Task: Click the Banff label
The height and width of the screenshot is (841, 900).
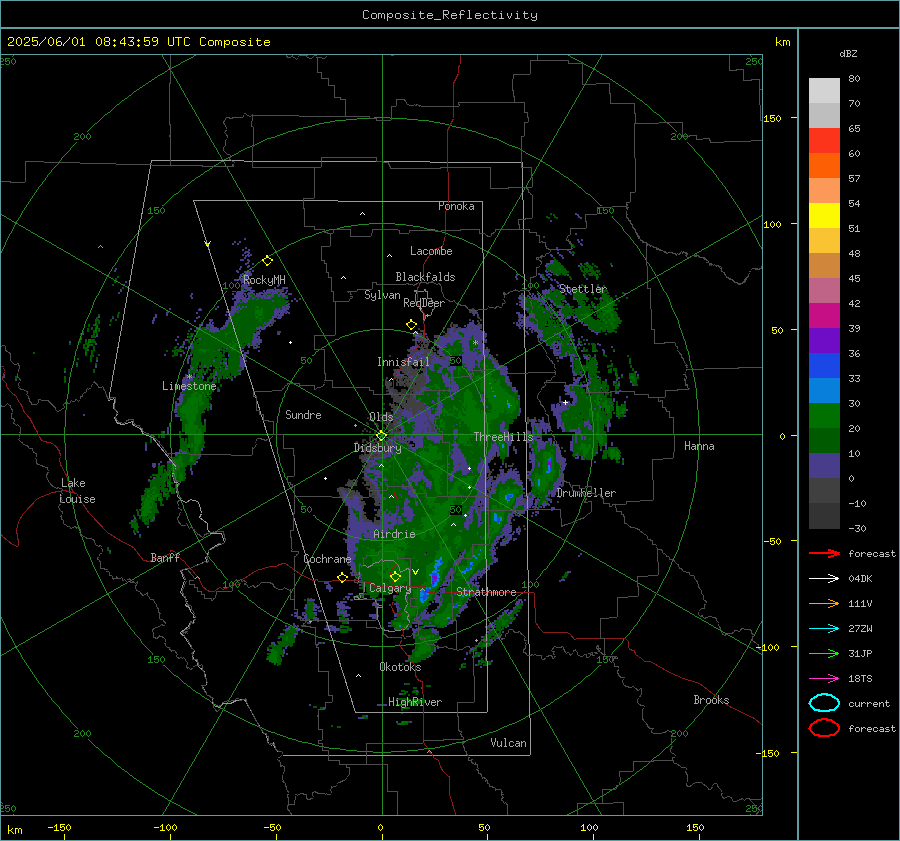Action: point(165,557)
